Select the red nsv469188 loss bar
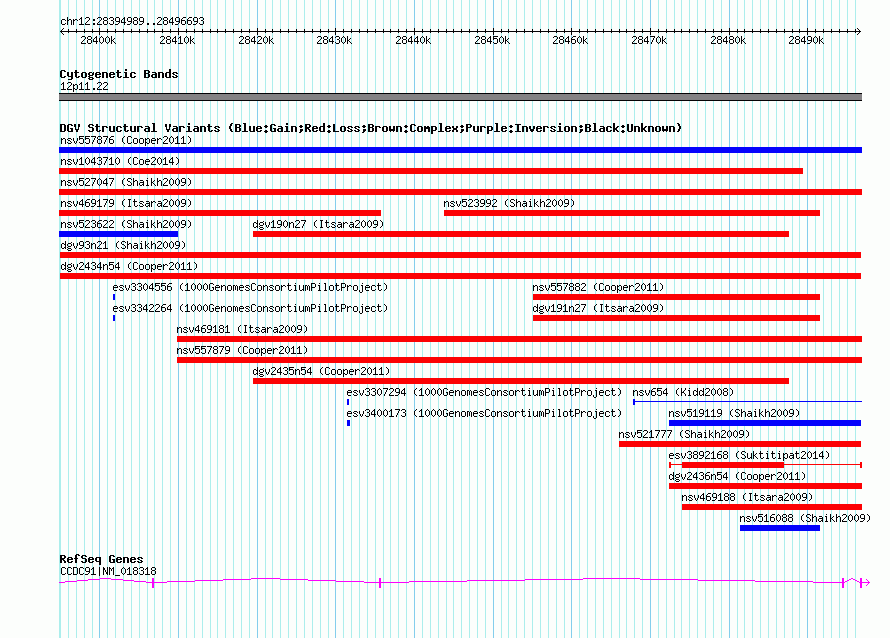The image size is (890, 638). coord(772,507)
